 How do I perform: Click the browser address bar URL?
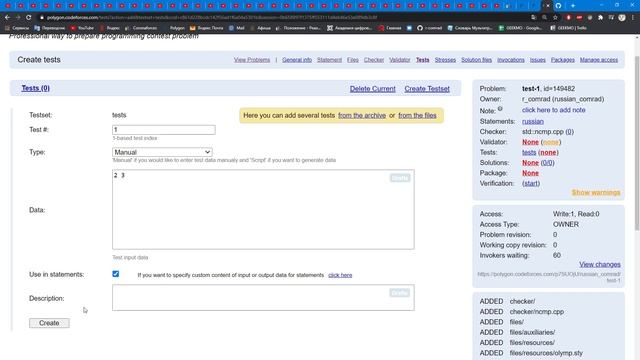coord(212,18)
